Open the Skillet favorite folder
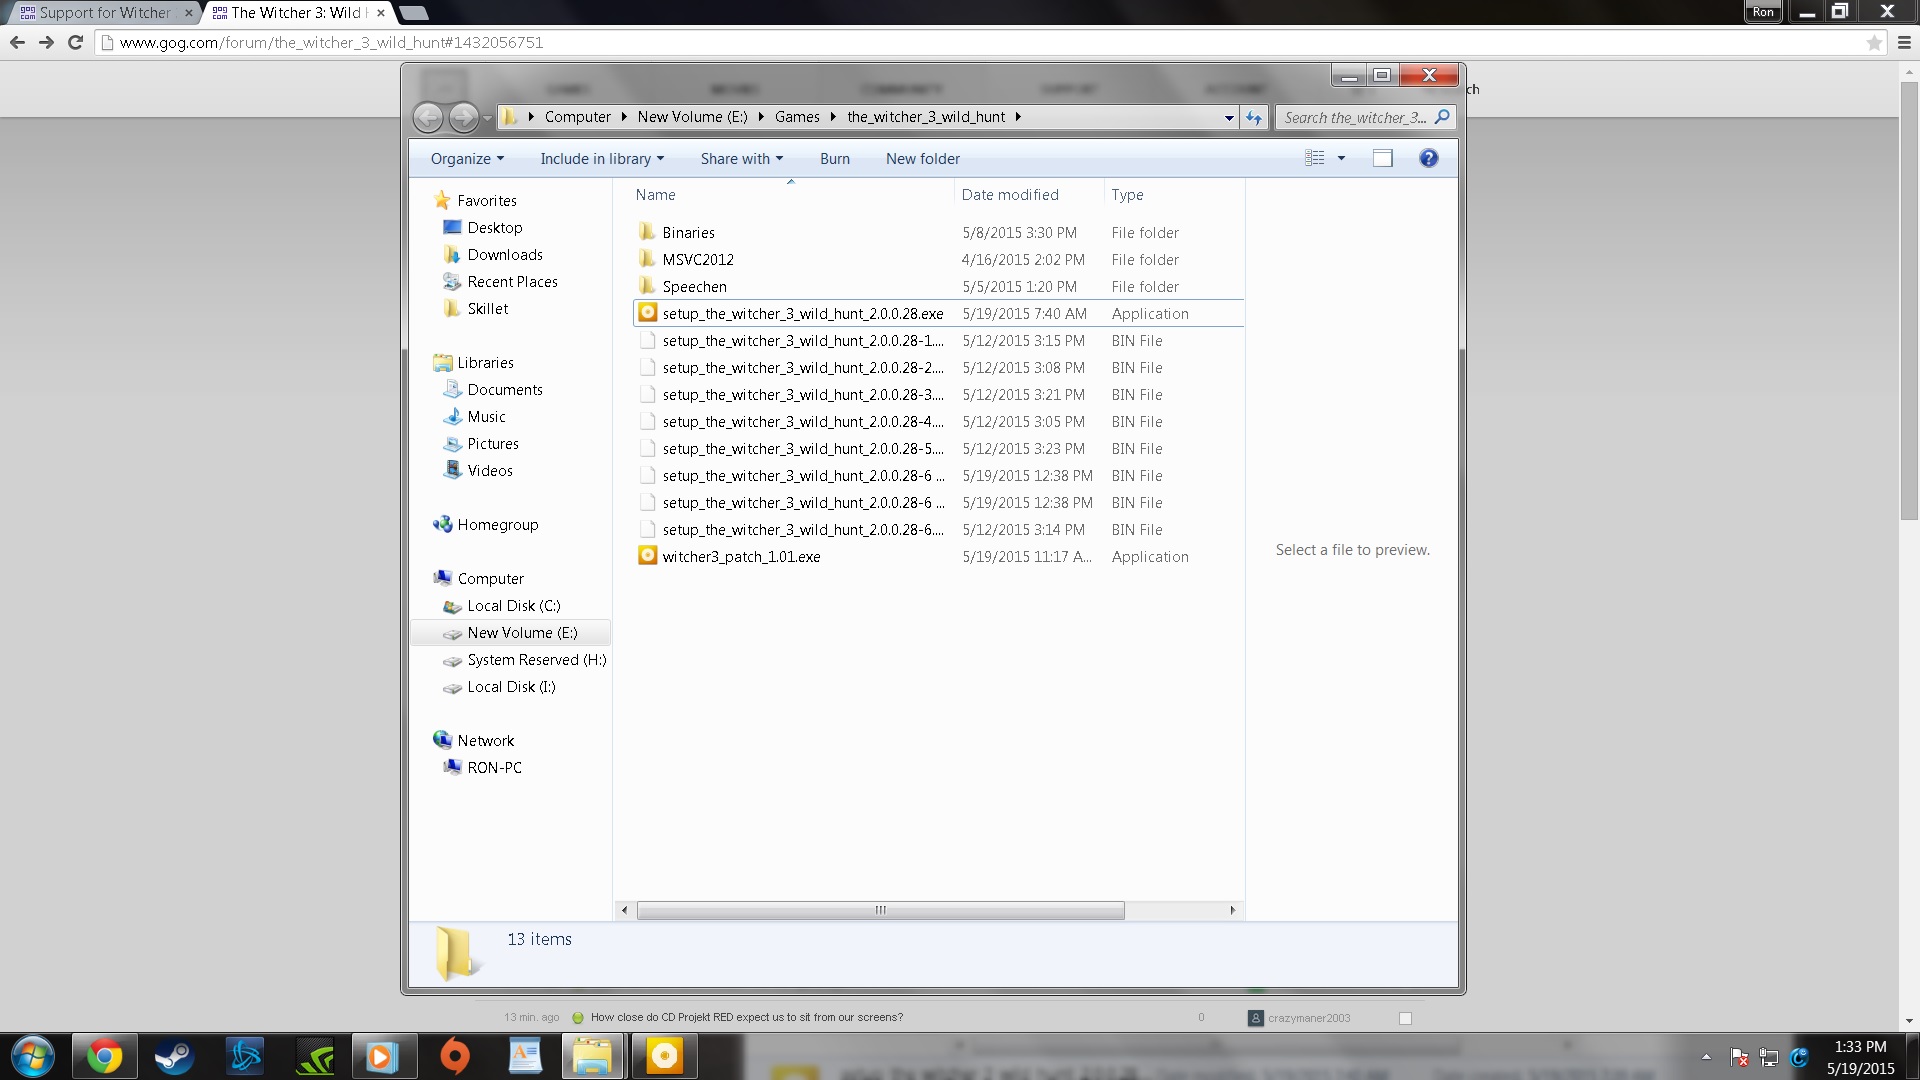Screen dimensions: 1920x1080 point(487,309)
